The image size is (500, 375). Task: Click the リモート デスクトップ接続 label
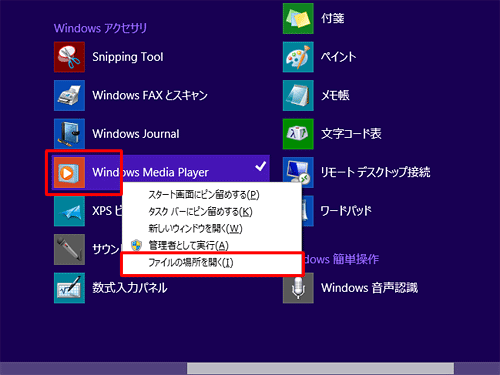(x=375, y=172)
